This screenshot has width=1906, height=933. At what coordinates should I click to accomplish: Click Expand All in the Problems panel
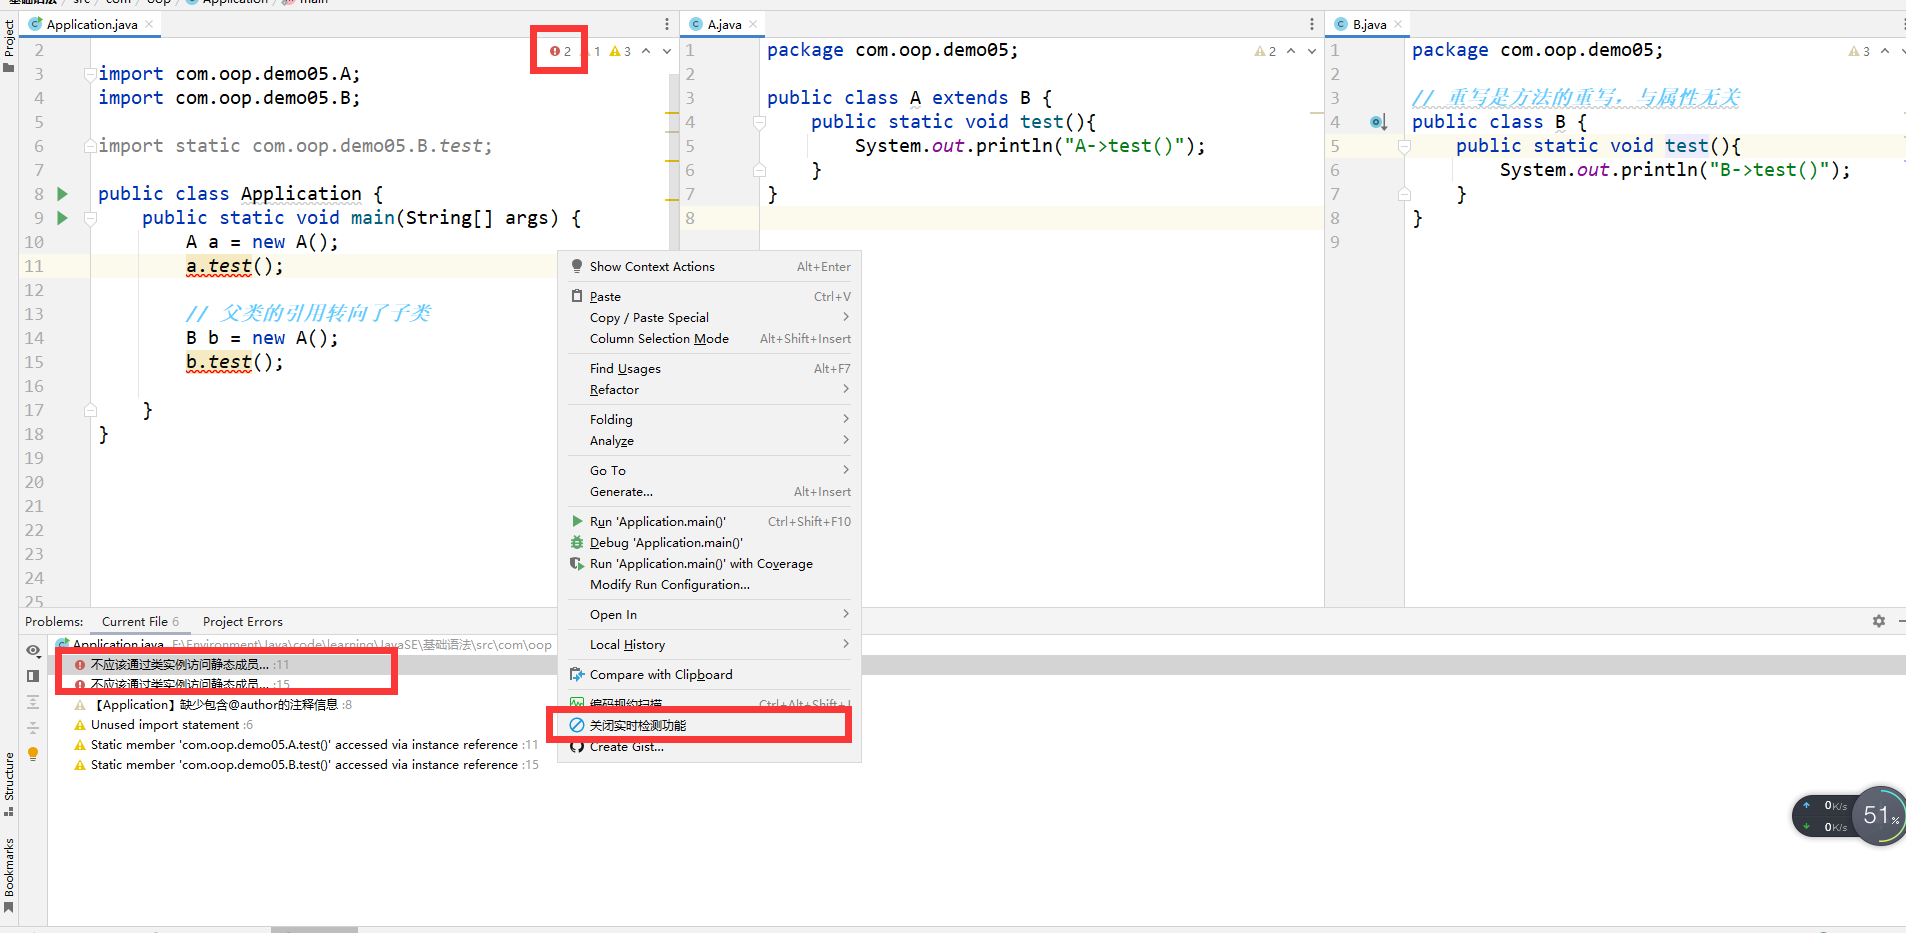coord(33,702)
